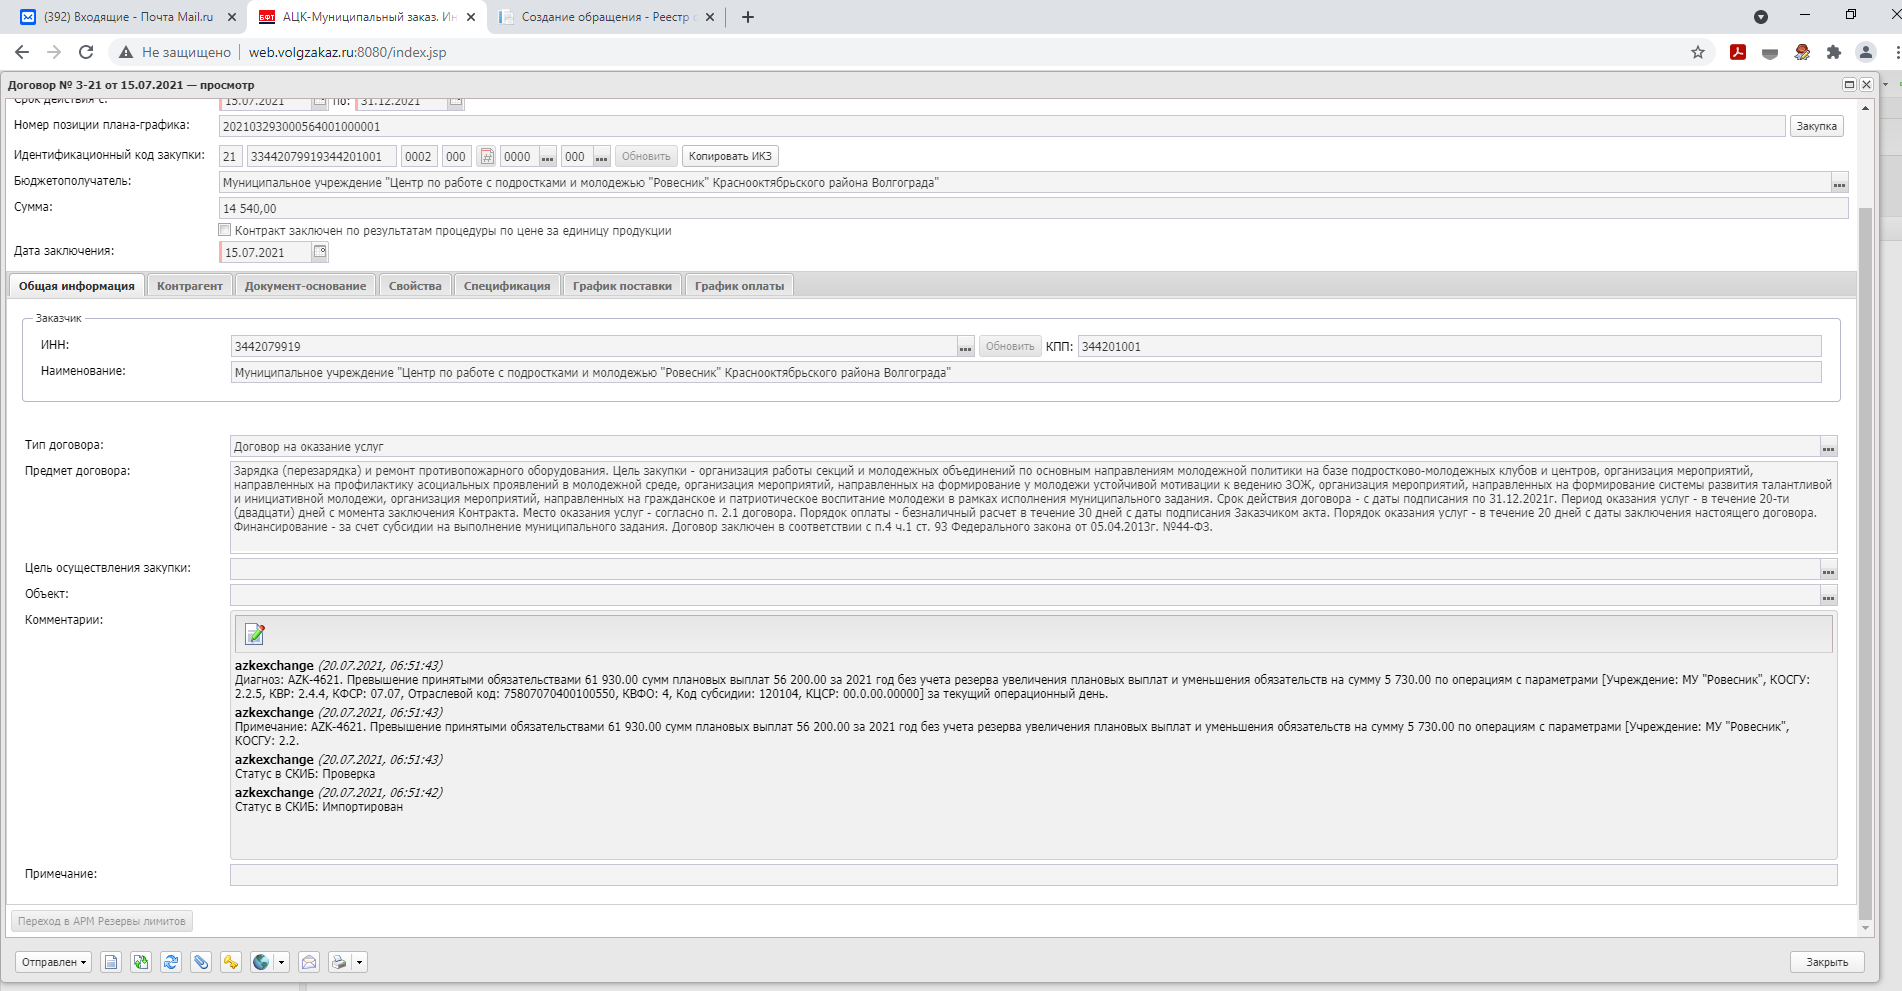Toggle the unit price contract checkbox

225,230
